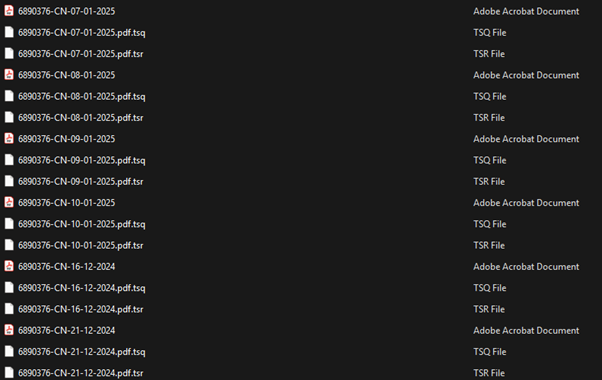
Task: Select file 6890376-CN-09-01-2025.pdf.tsq
Action: [x=82, y=160]
